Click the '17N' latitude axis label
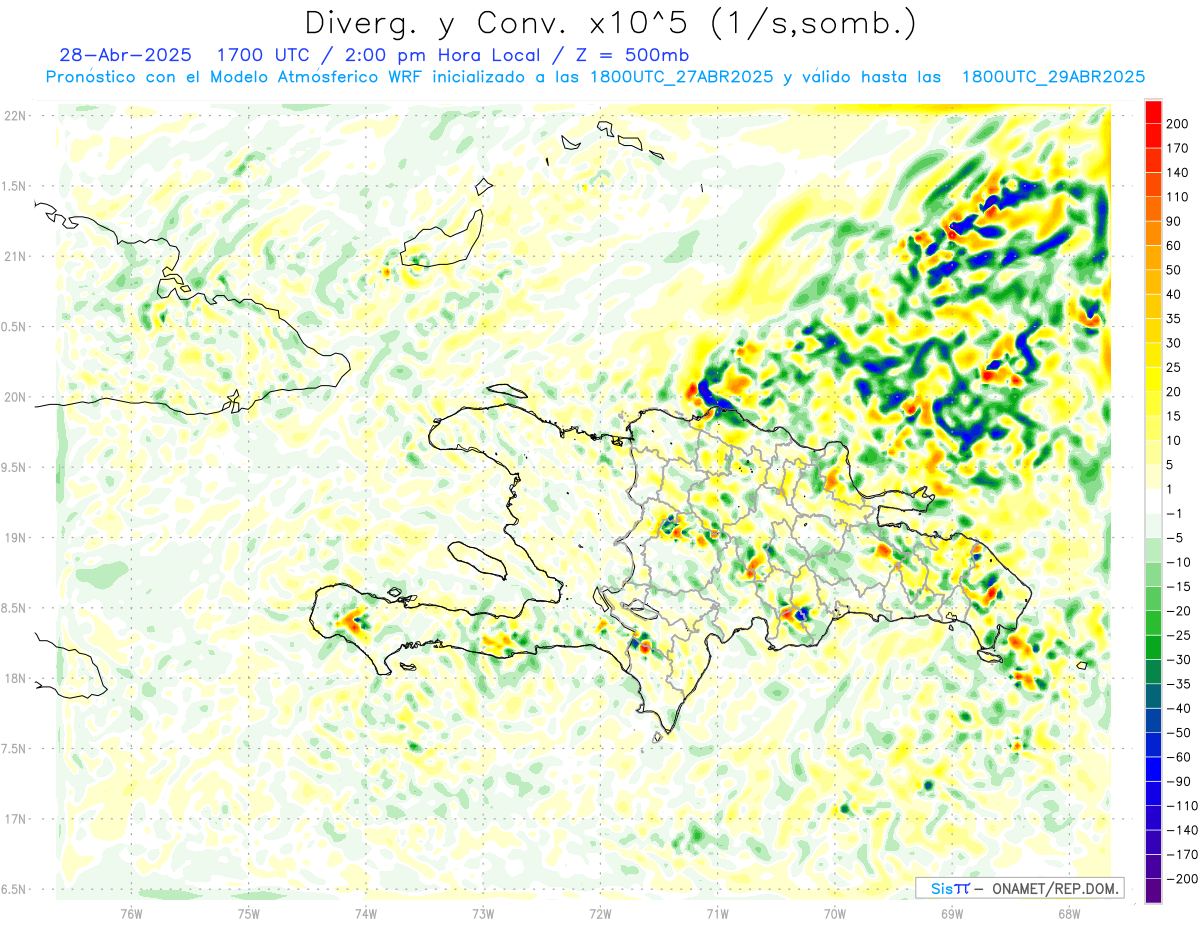The height and width of the screenshot is (927, 1200). click(x=15, y=819)
